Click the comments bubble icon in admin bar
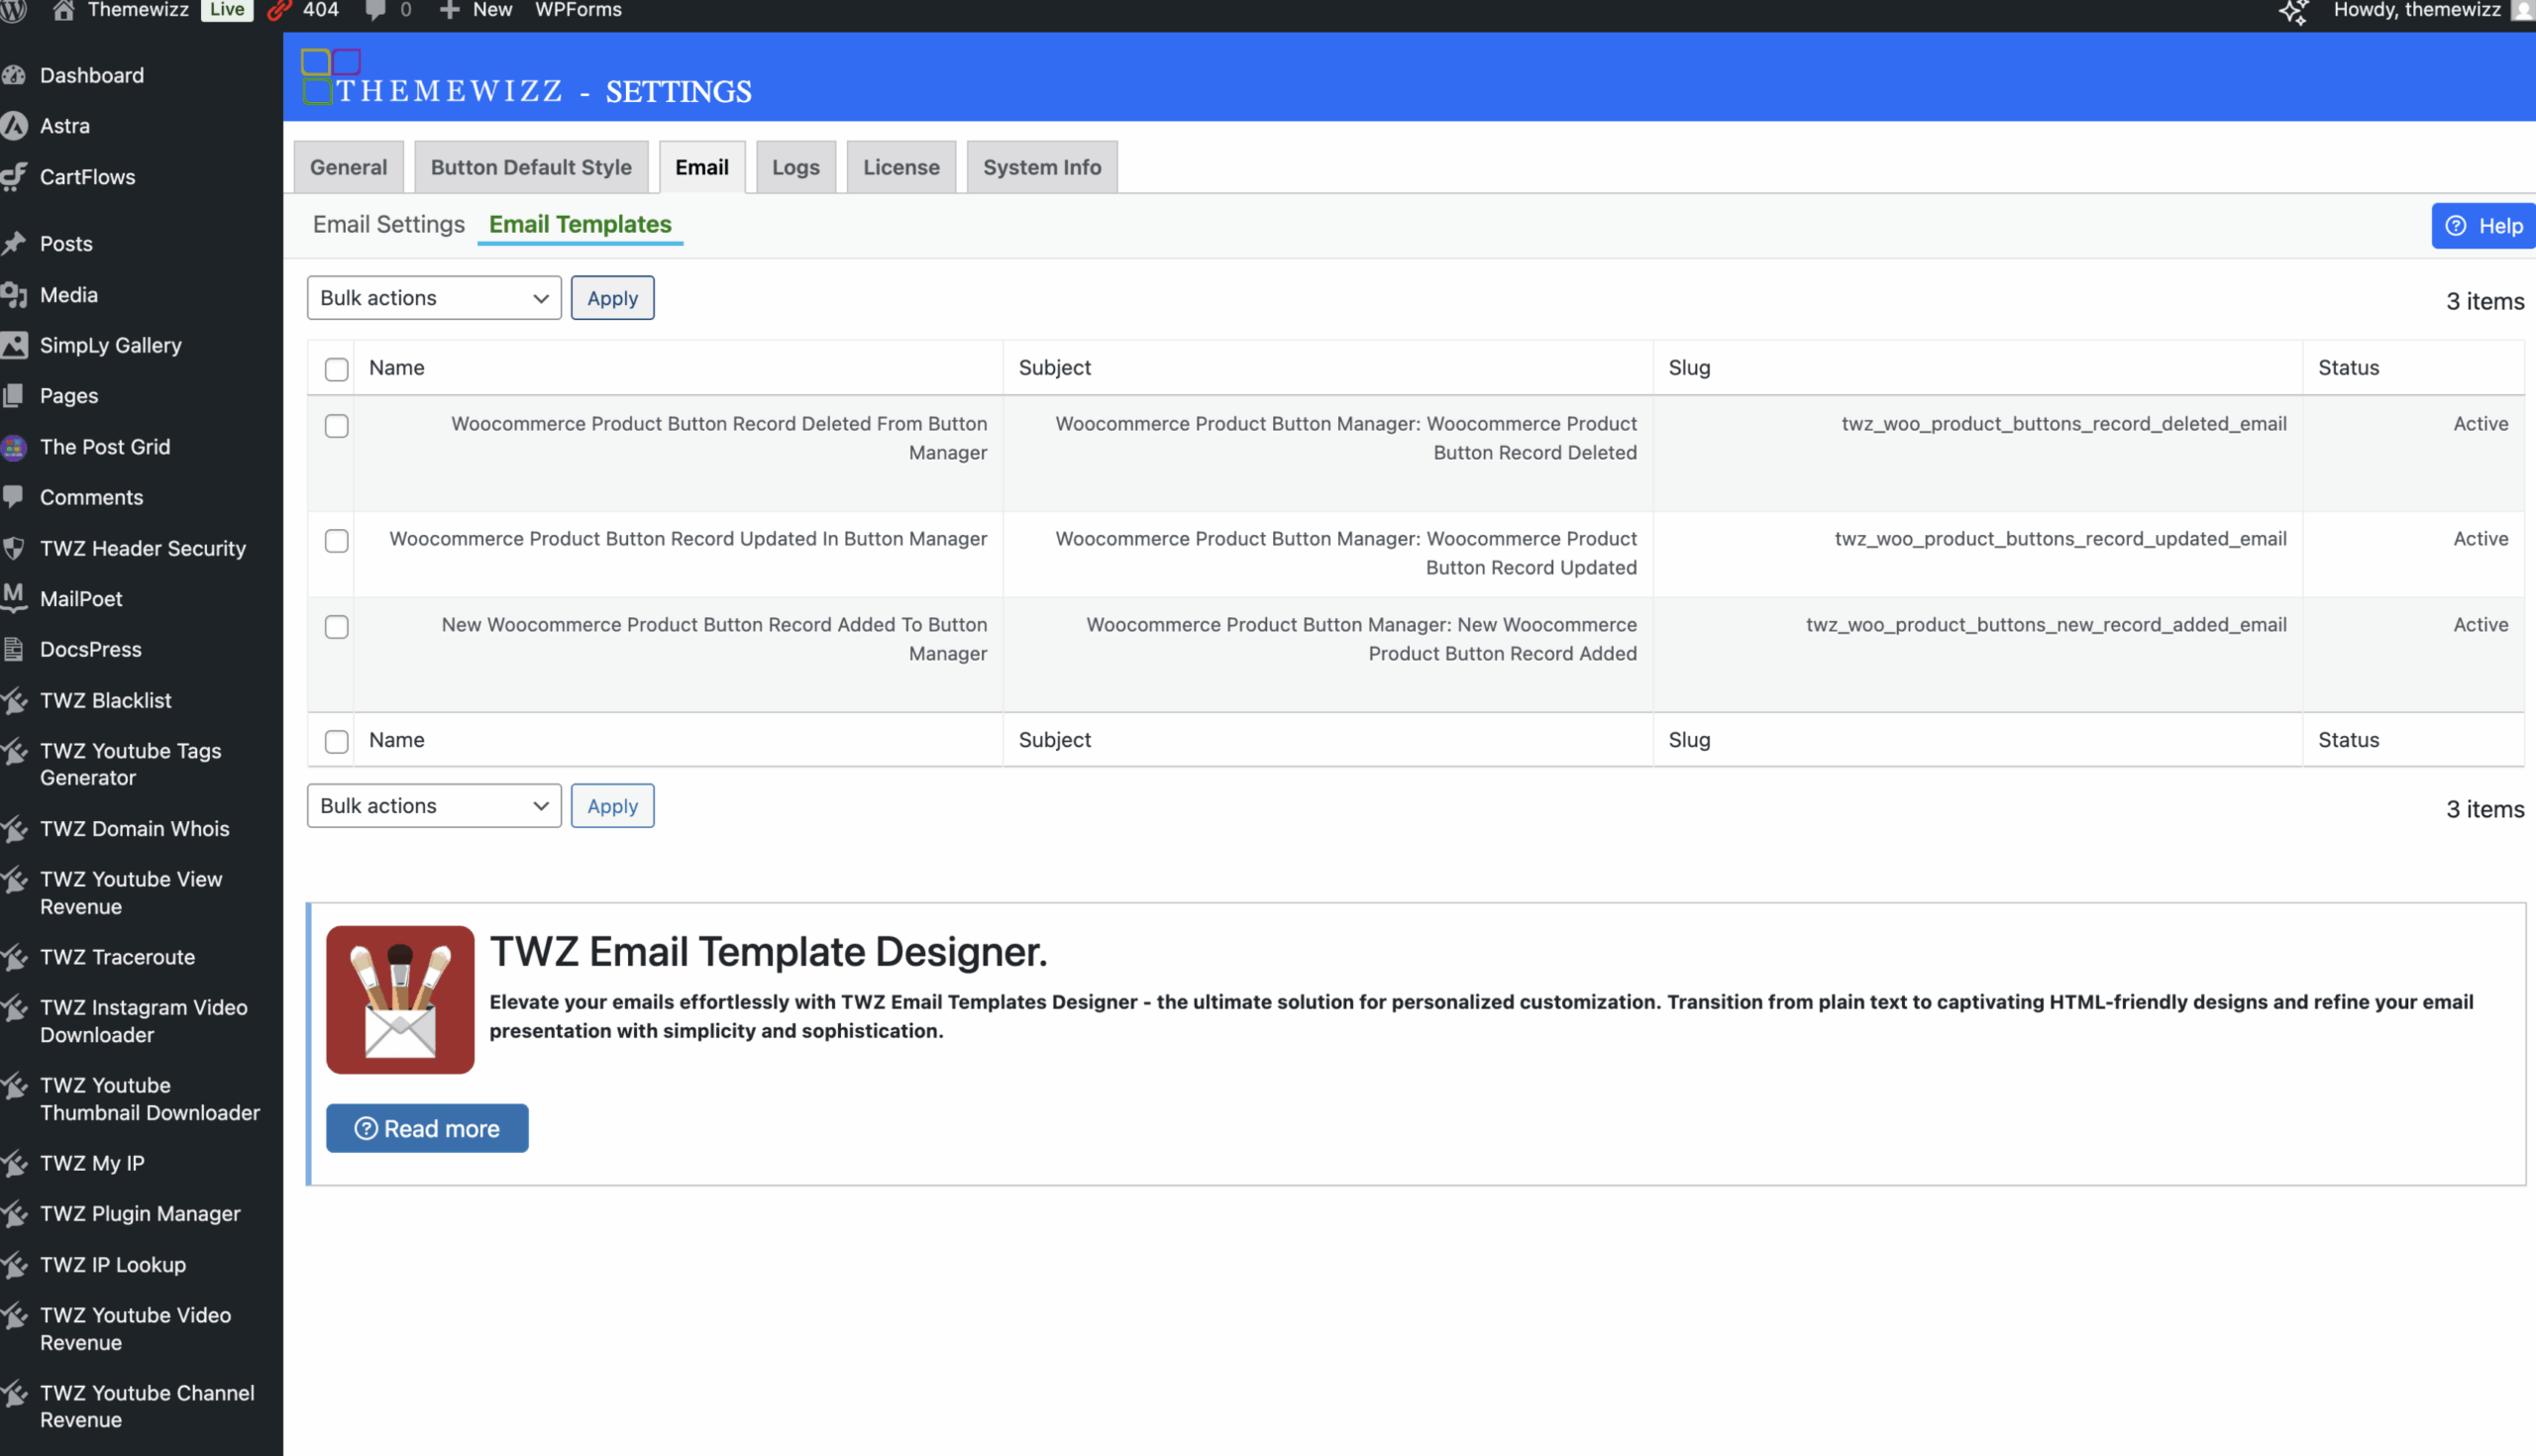 (x=375, y=10)
